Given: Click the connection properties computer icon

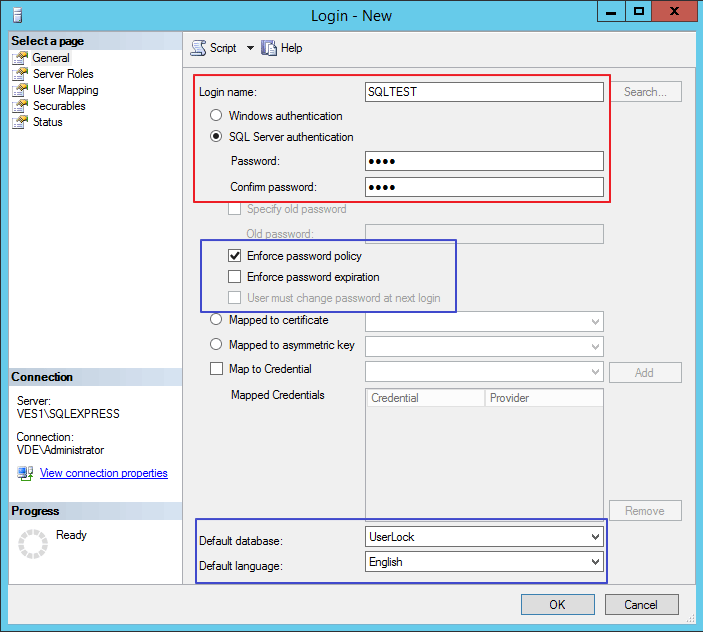Looking at the screenshot, I should point(26,473).
